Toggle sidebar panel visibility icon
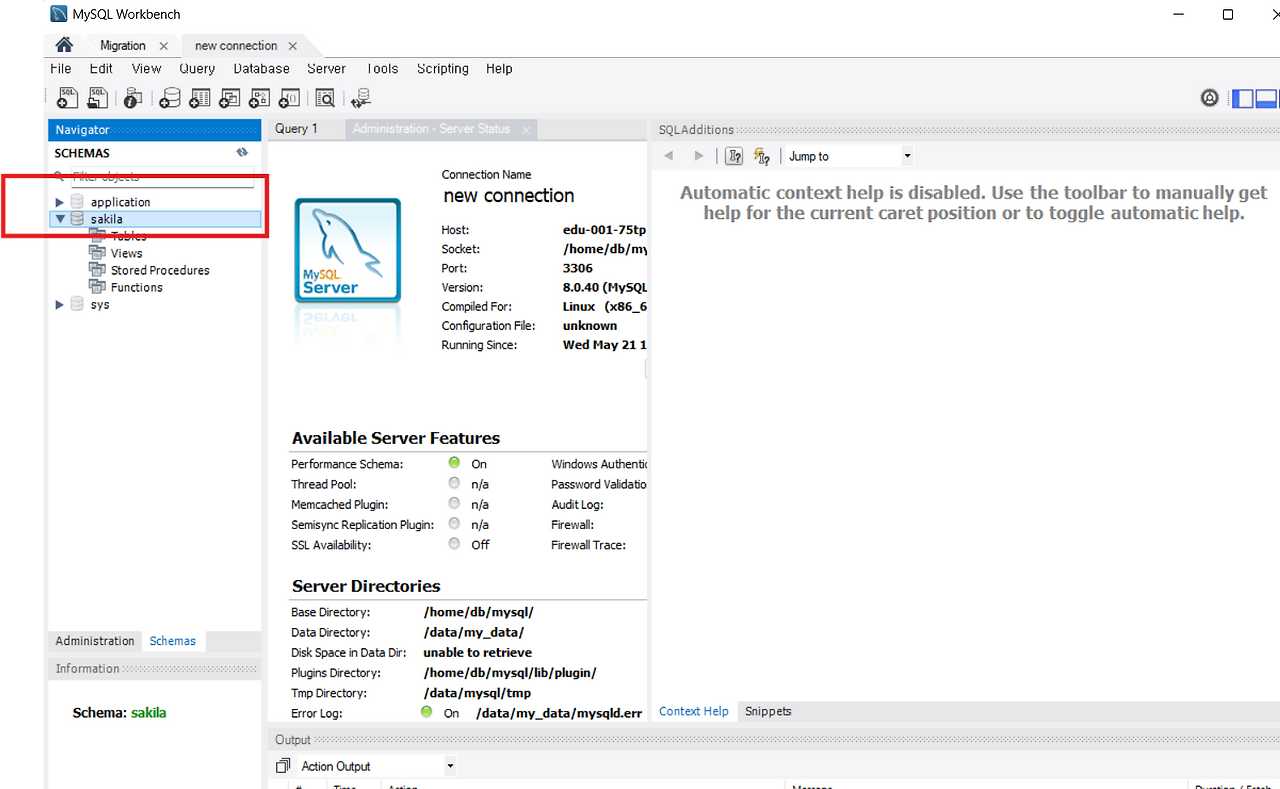The width and height of the screenshot is (1280, 789). click(x=1243, y=98)
